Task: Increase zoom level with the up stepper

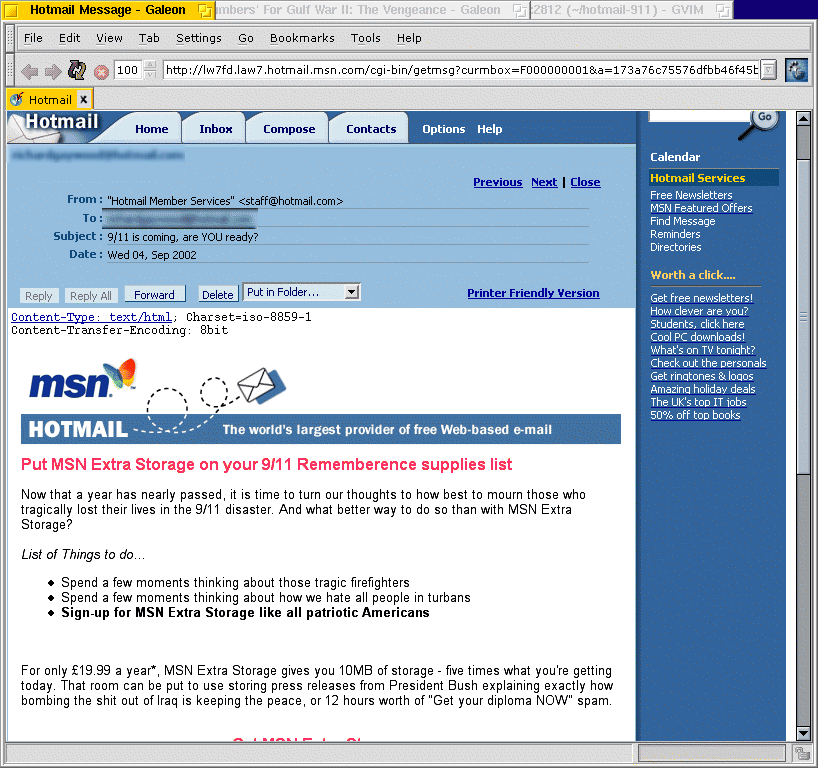Action: coord(150,65)
